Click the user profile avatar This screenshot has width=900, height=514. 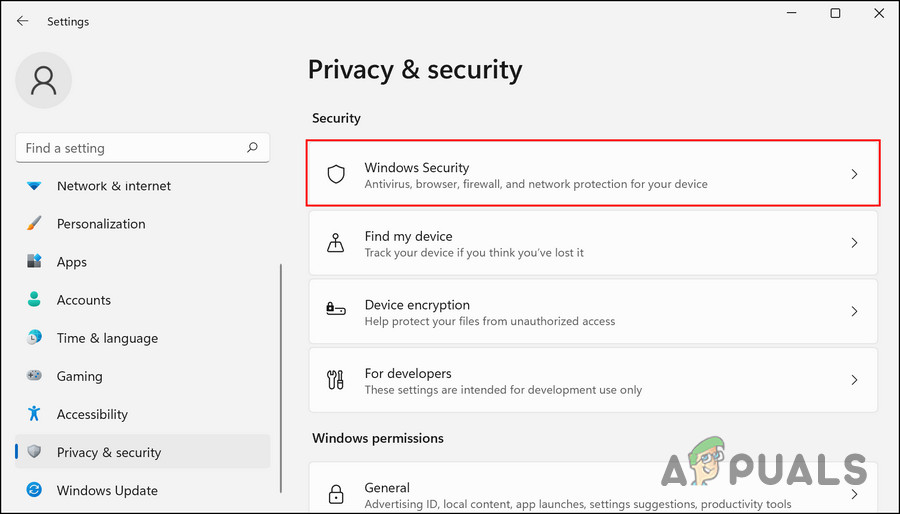44,79
